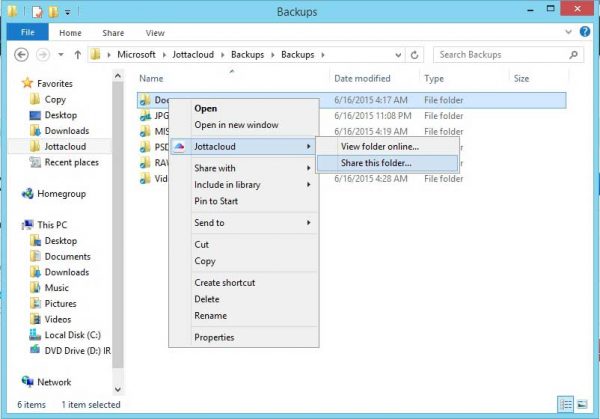
Task: Expand the ribbon with the chevron
Action: [569, 32]
